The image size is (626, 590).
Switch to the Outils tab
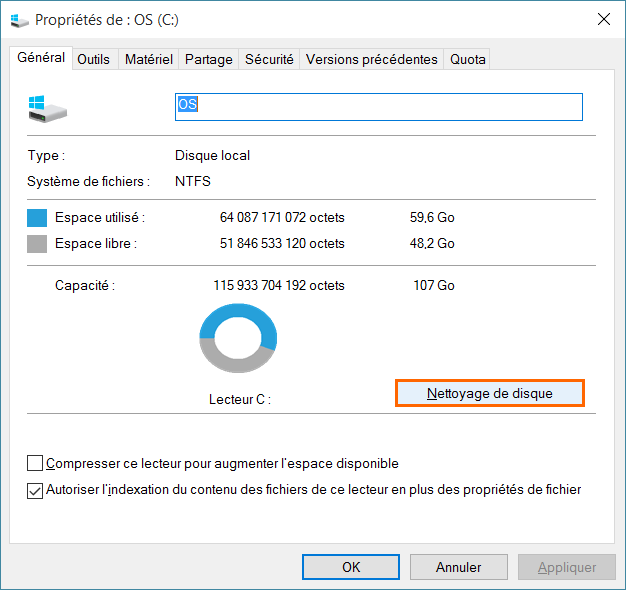[x=93, y=59]
